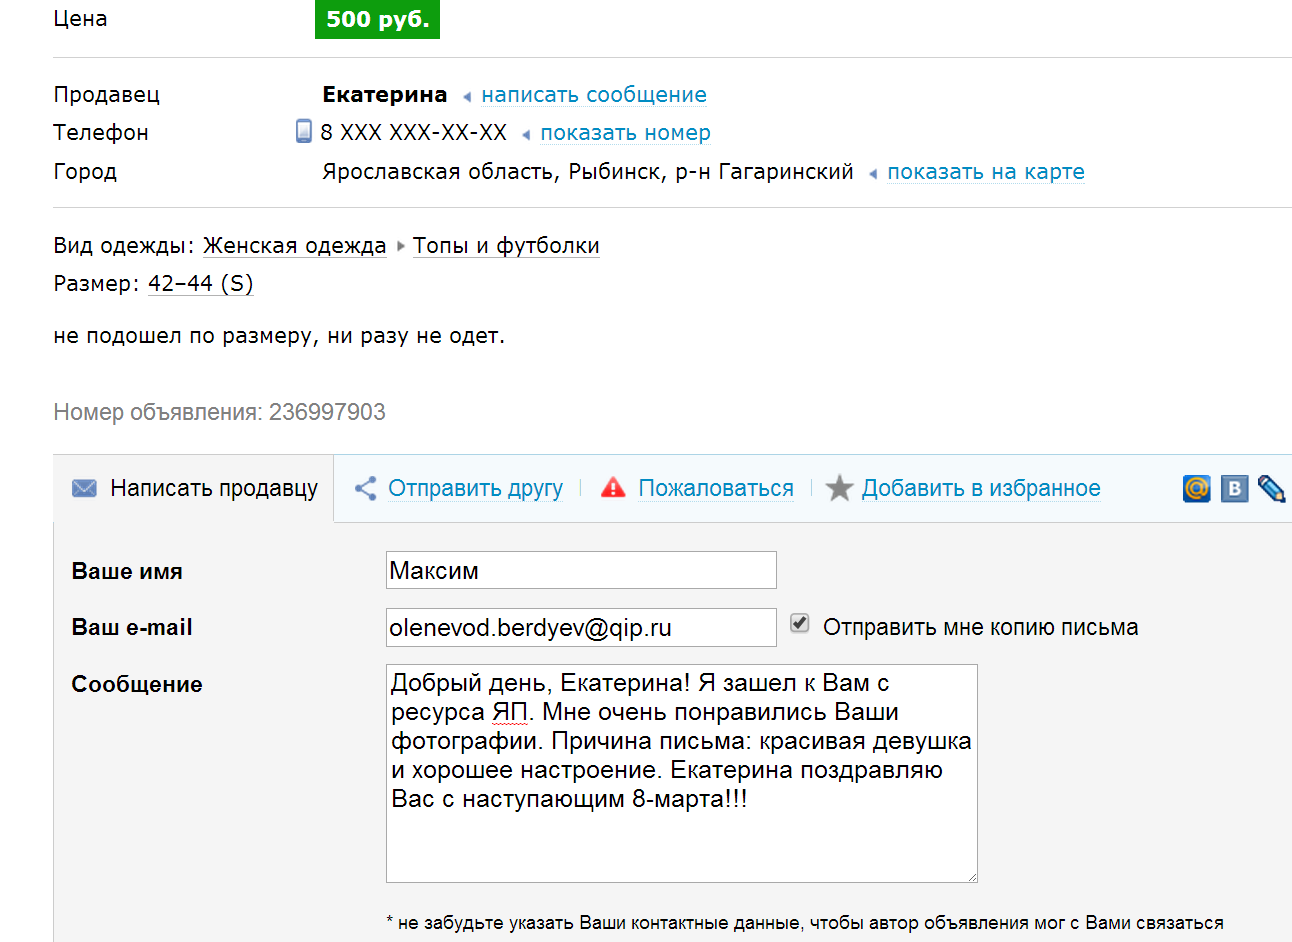Click the Ваше имя label
This screenshot has height=942, width=1292.
click(x=127, y=571)
